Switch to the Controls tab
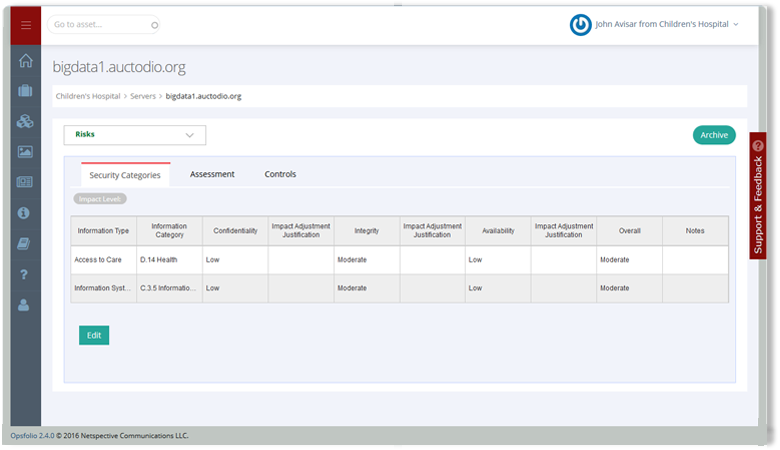The height and width of the screenshot is (450, 780). pyautogui.click(x=280, y=174)
